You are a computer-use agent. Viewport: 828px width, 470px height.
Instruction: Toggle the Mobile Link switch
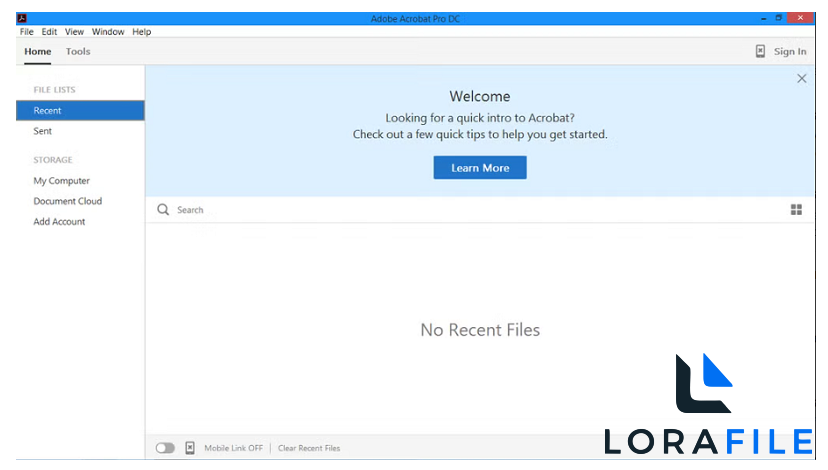coord(165,448)
